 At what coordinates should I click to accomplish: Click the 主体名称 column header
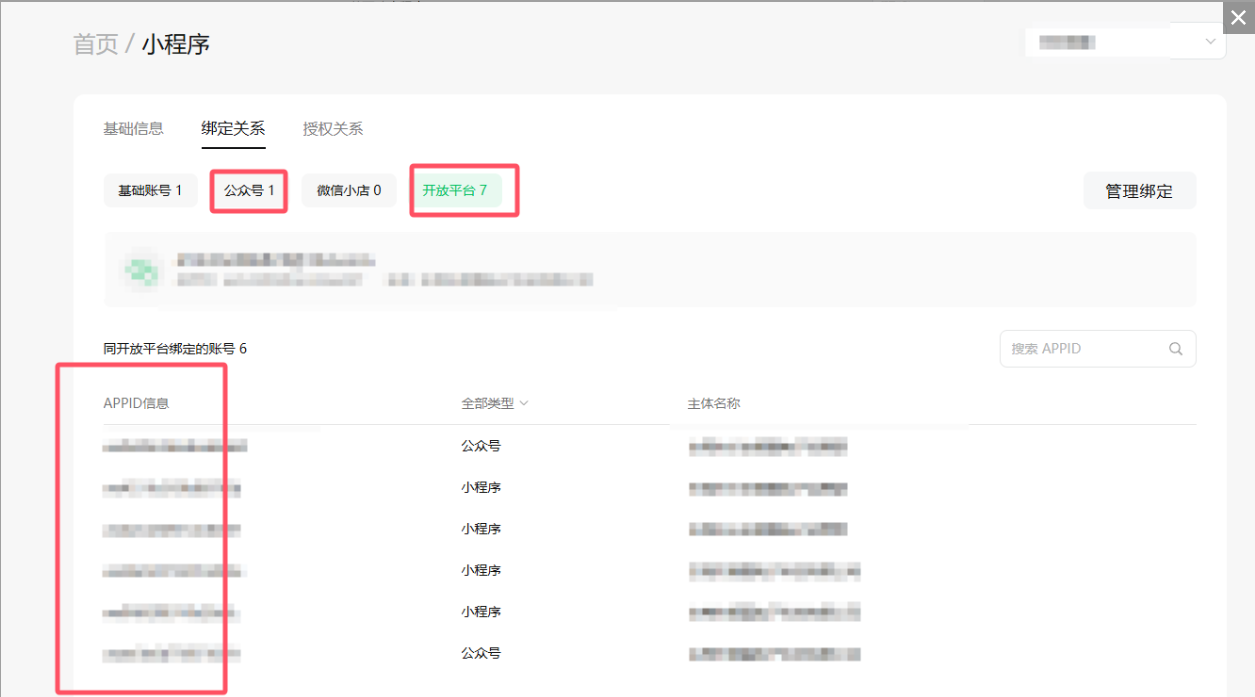pos(714,404)
